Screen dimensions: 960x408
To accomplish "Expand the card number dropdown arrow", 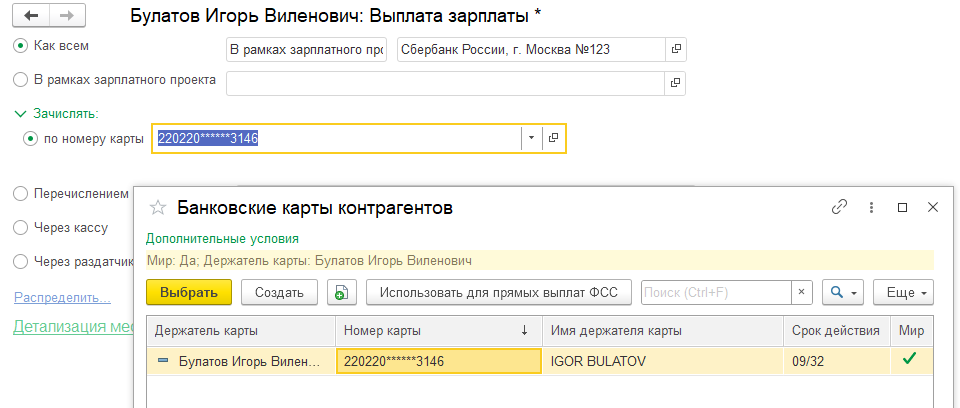I will (532, 138).
